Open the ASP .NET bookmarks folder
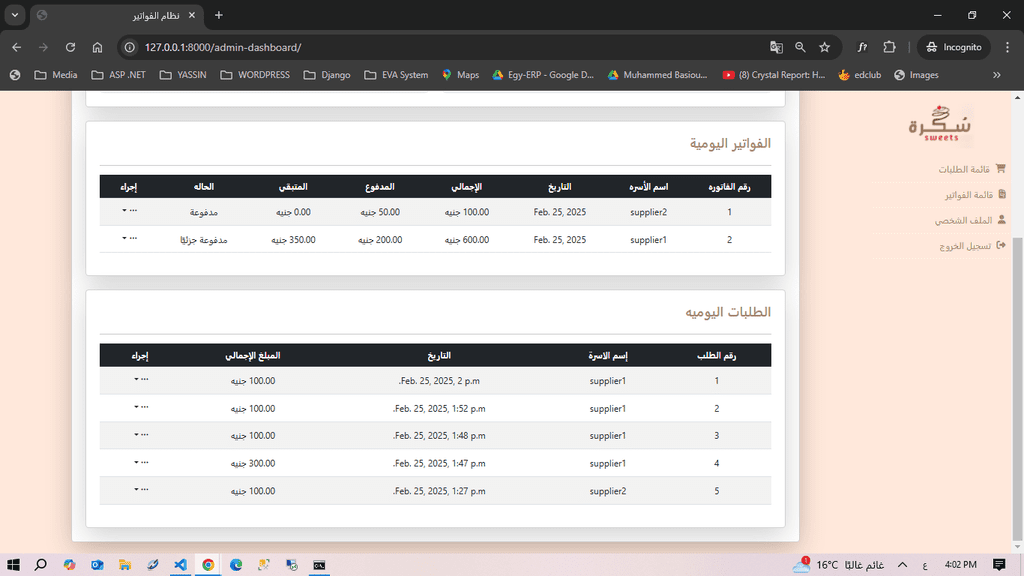1024x576 pixels. [x=118, y=75]
